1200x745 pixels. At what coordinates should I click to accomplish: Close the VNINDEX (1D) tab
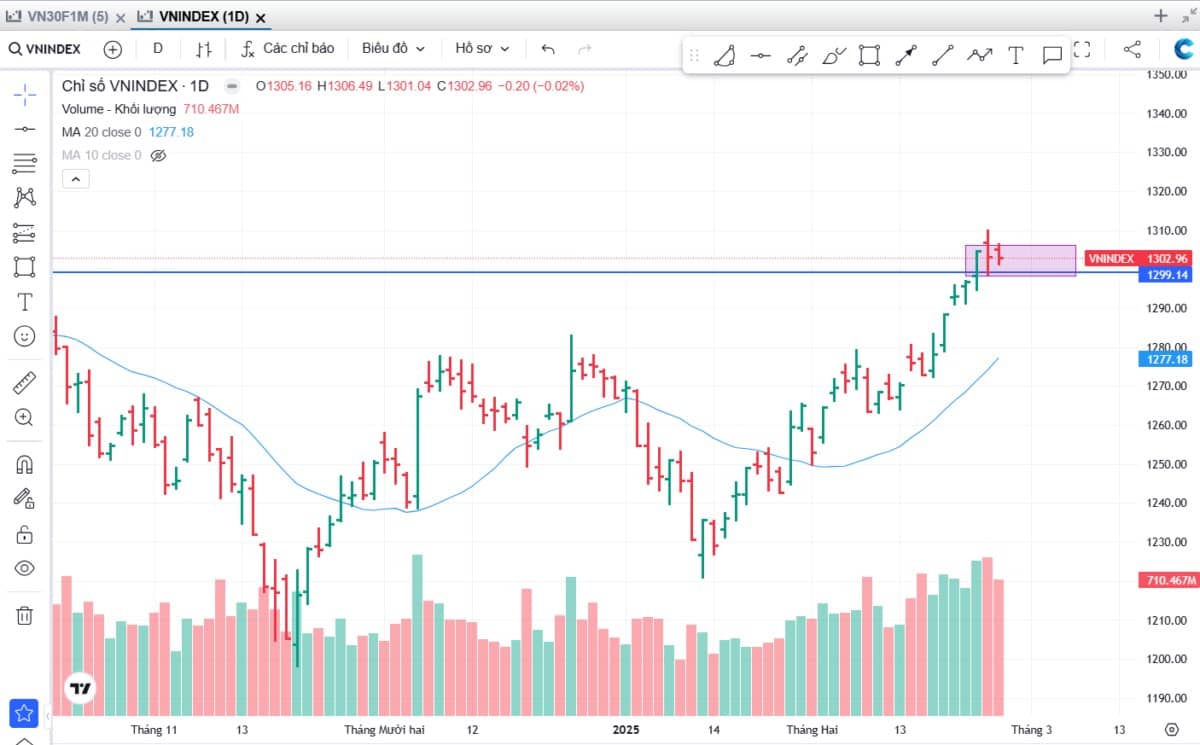click(261, 17)
